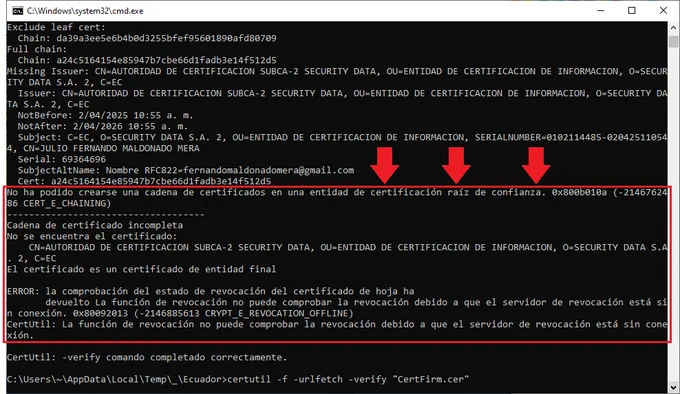Click the 'Cert: a24c5164154e85947b7cbe66d1fadb3e14f512d5' line
The image size is (680, 394).
click(x=144, y=181)
